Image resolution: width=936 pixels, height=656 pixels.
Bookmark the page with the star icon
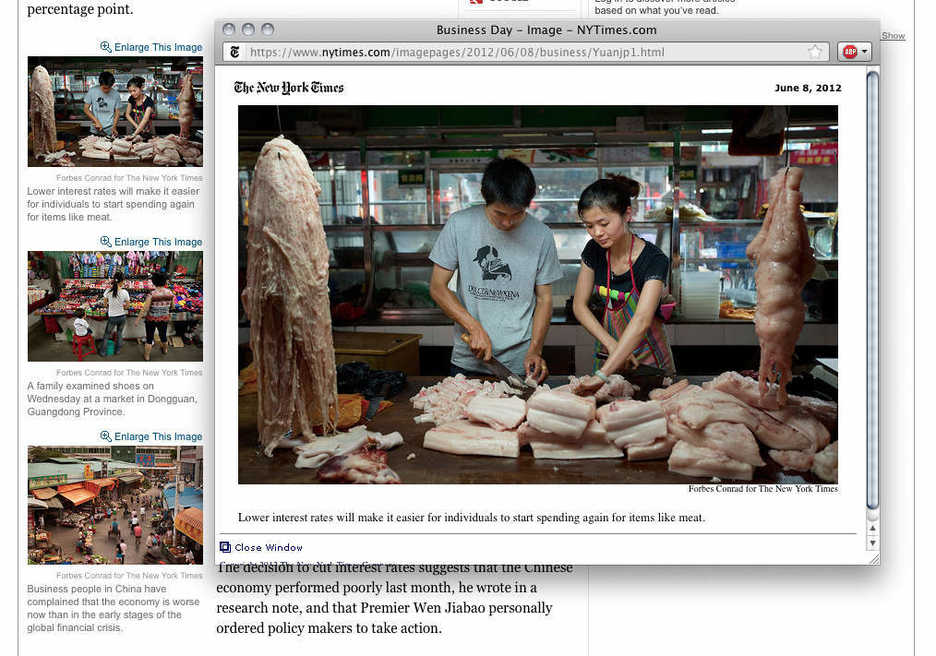[x=815, y=52]
